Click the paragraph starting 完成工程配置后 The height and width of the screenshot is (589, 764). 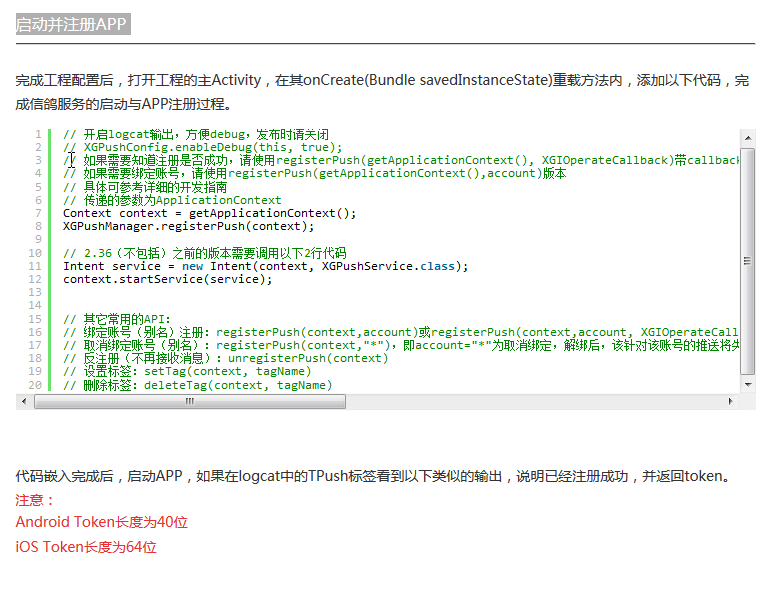pos(382,92)
